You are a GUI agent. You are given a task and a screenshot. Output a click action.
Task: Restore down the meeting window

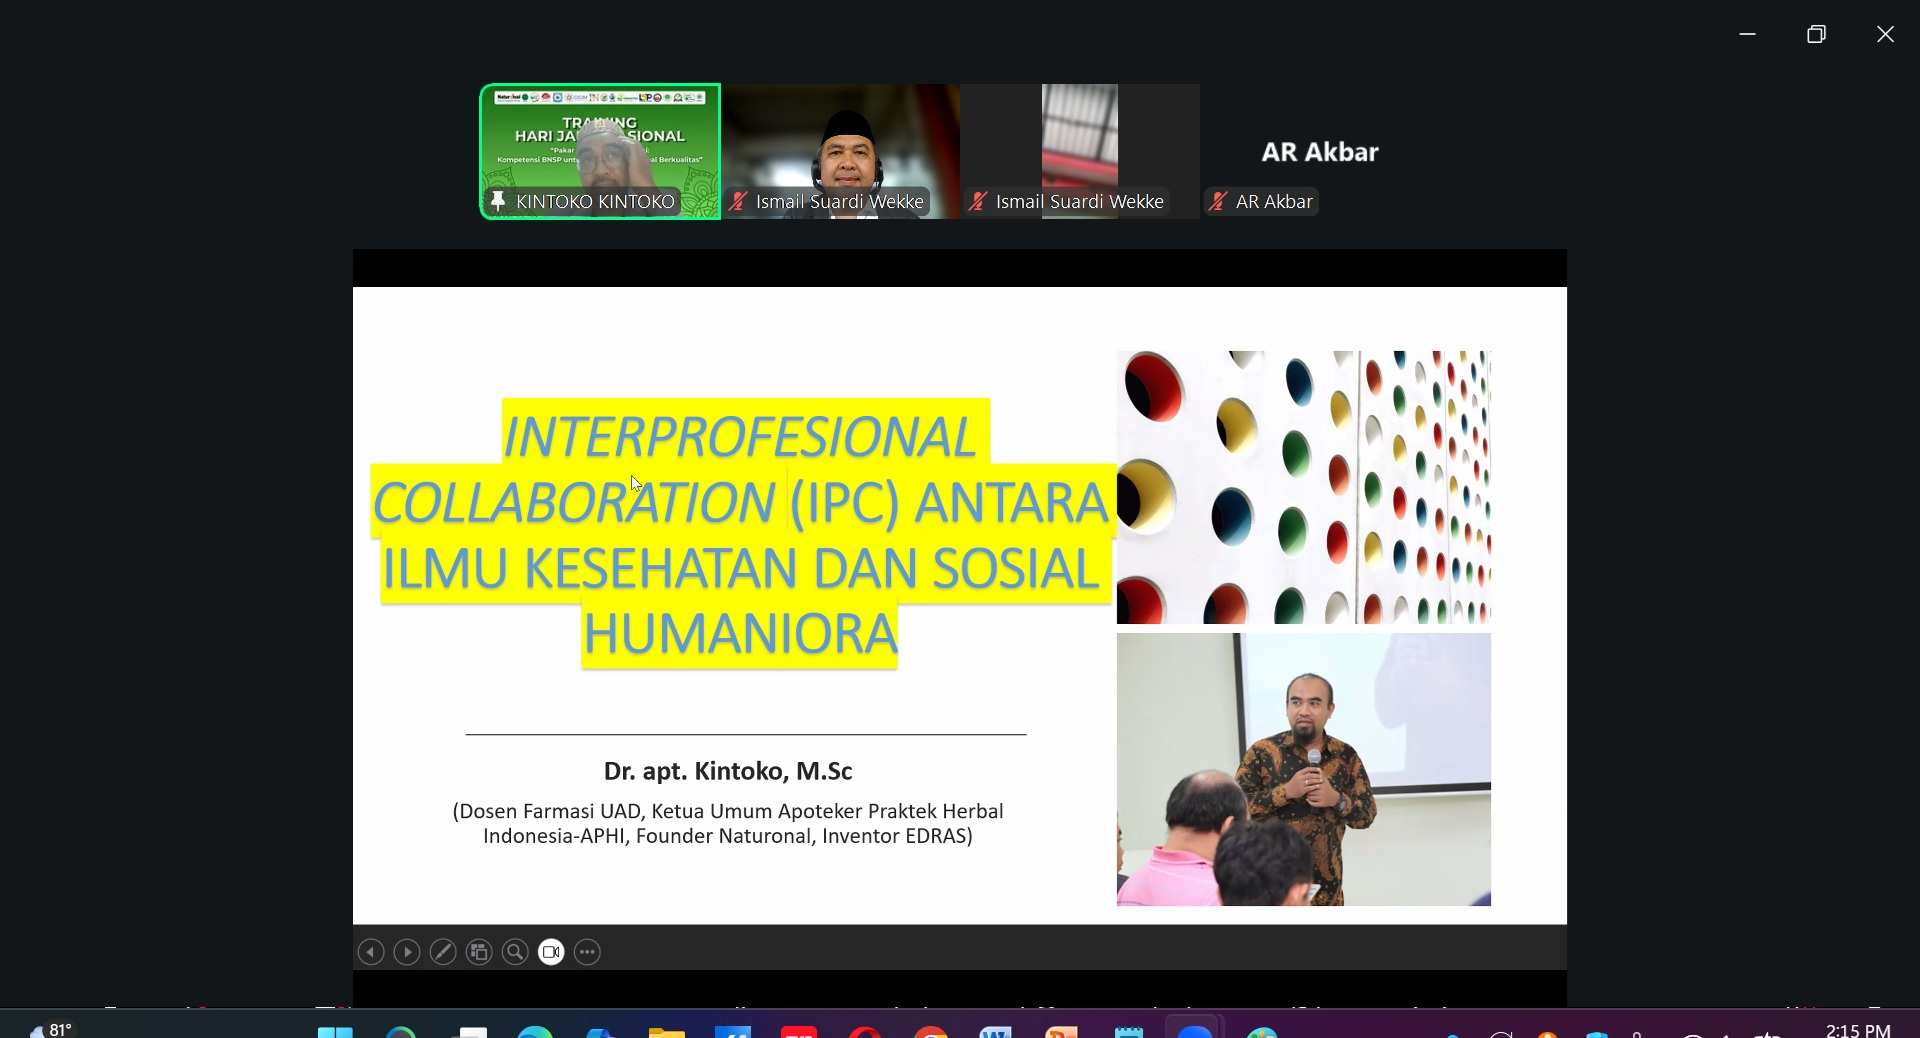tap(1817, 34)
